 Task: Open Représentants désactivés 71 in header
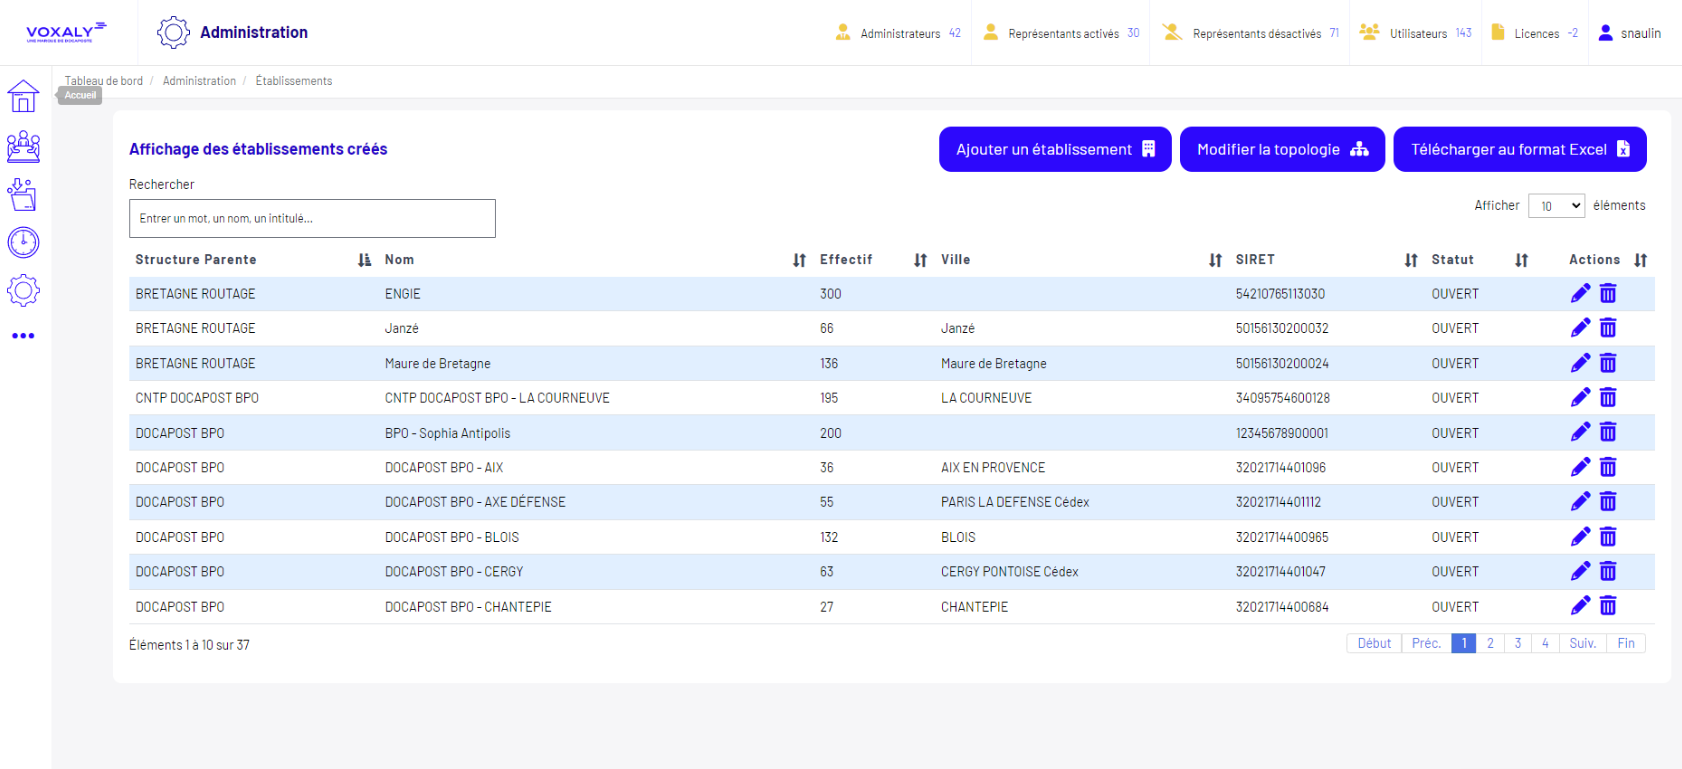click(1251, 33)
